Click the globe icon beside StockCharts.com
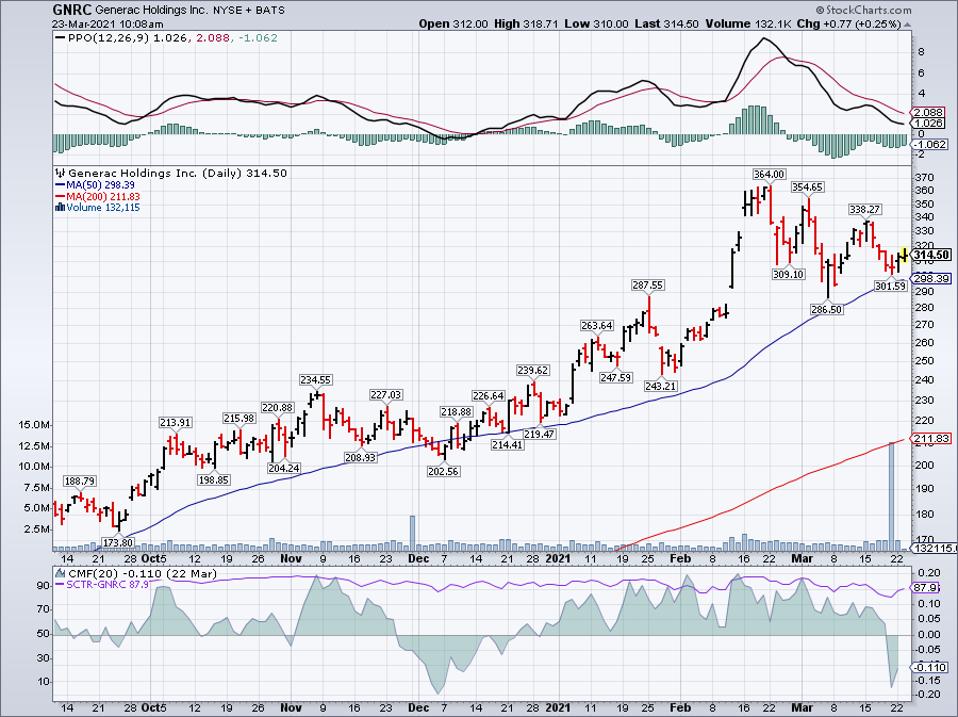 coord(821,10)
